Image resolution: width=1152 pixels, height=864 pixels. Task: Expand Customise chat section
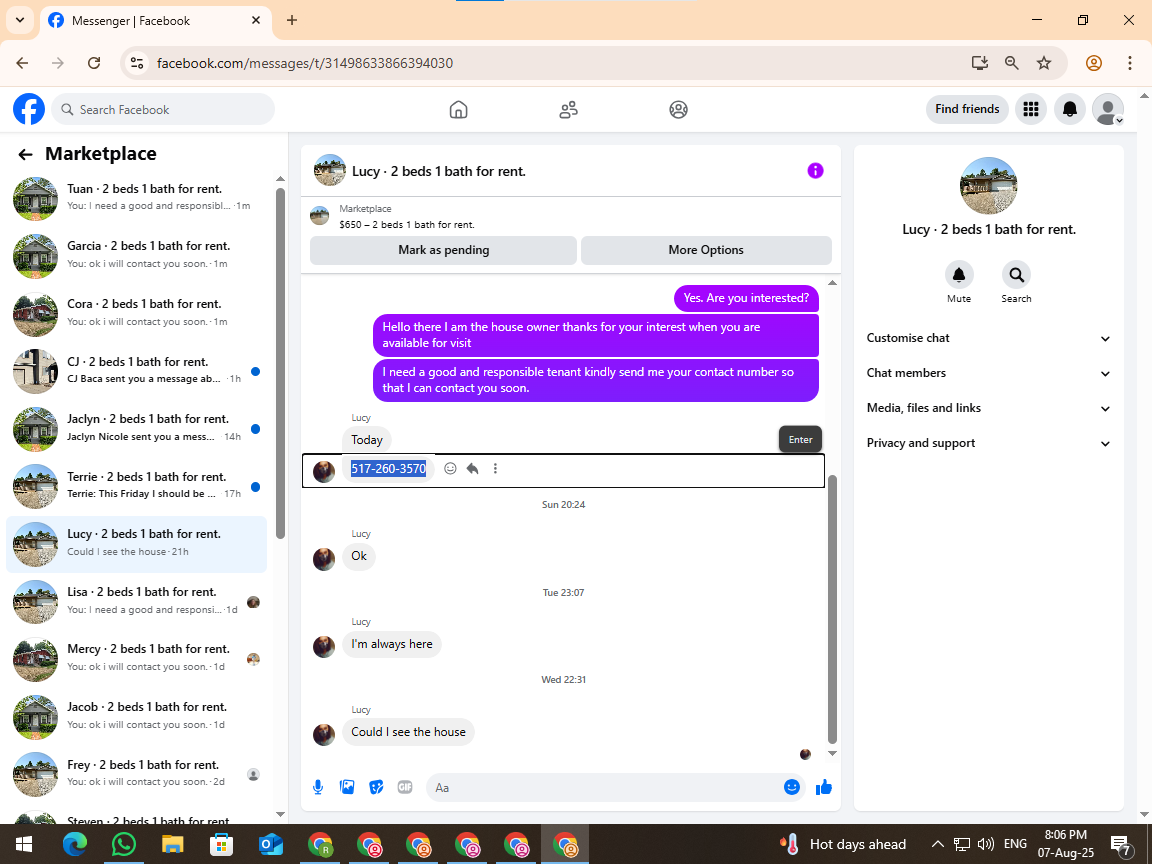(x=988, y=338)
